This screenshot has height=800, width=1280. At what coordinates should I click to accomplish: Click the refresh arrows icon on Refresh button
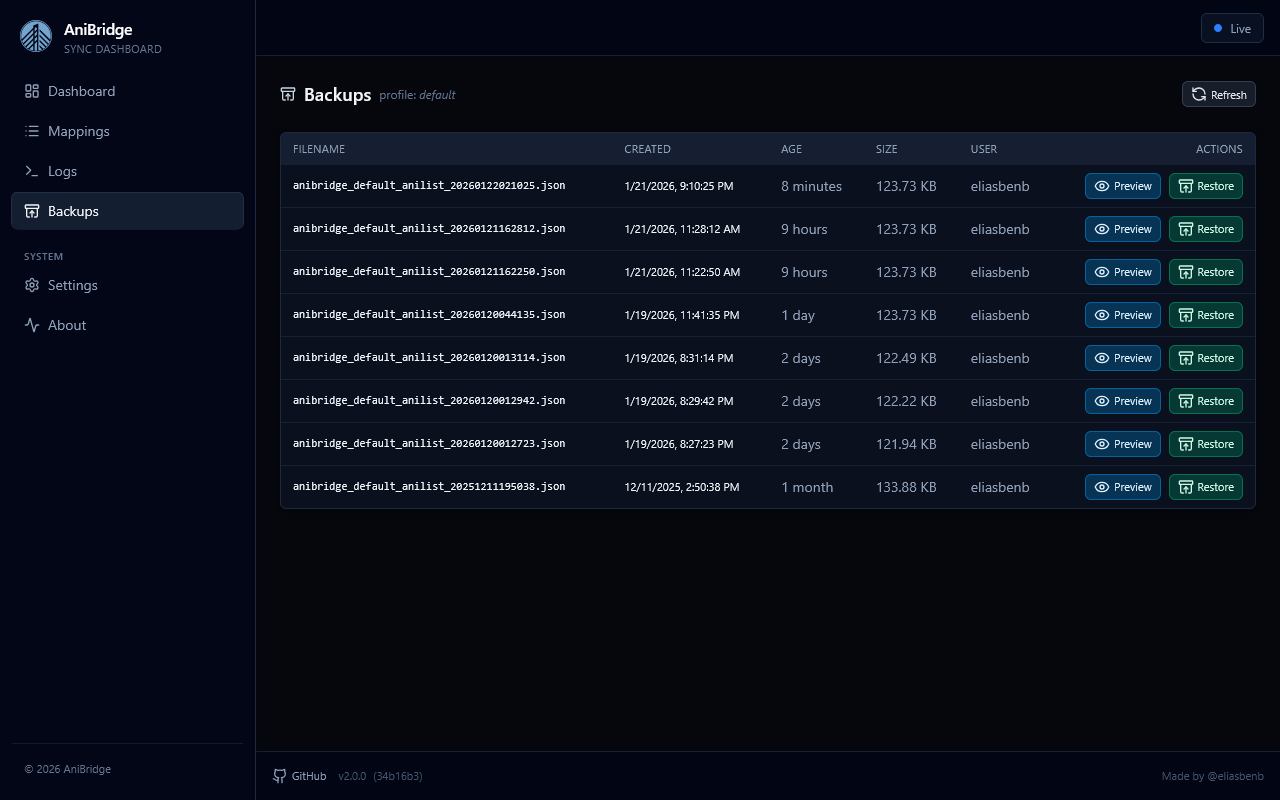click(x=1198, y=94)
